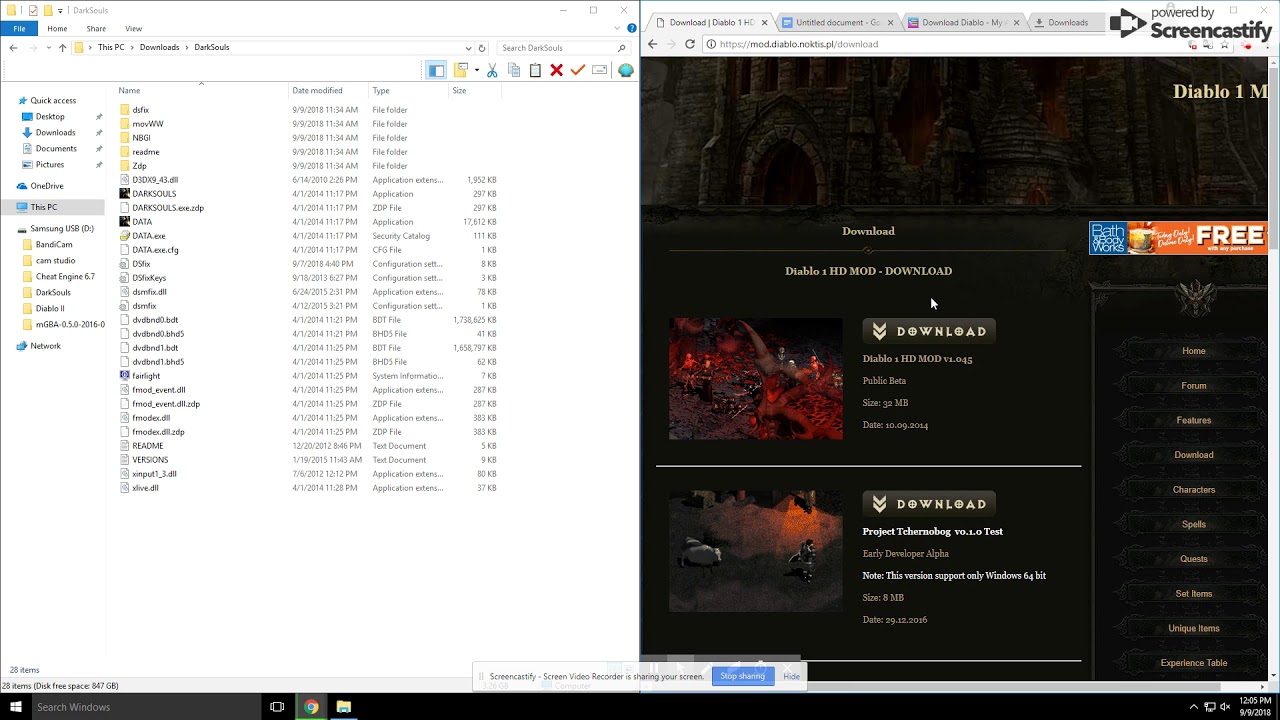Select the README text document
This screenshot has height=720, width=1280.
click(148, 446)
